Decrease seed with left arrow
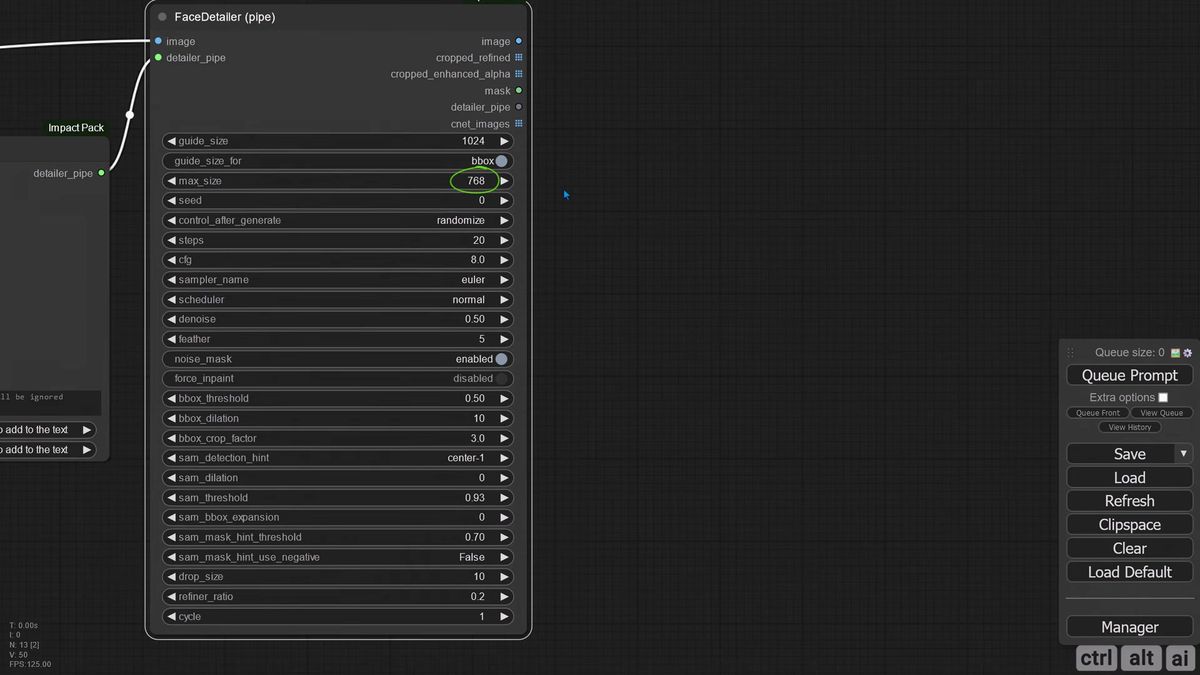The width and height of the screenshot is (1200, 675). (x=171, y=200)
